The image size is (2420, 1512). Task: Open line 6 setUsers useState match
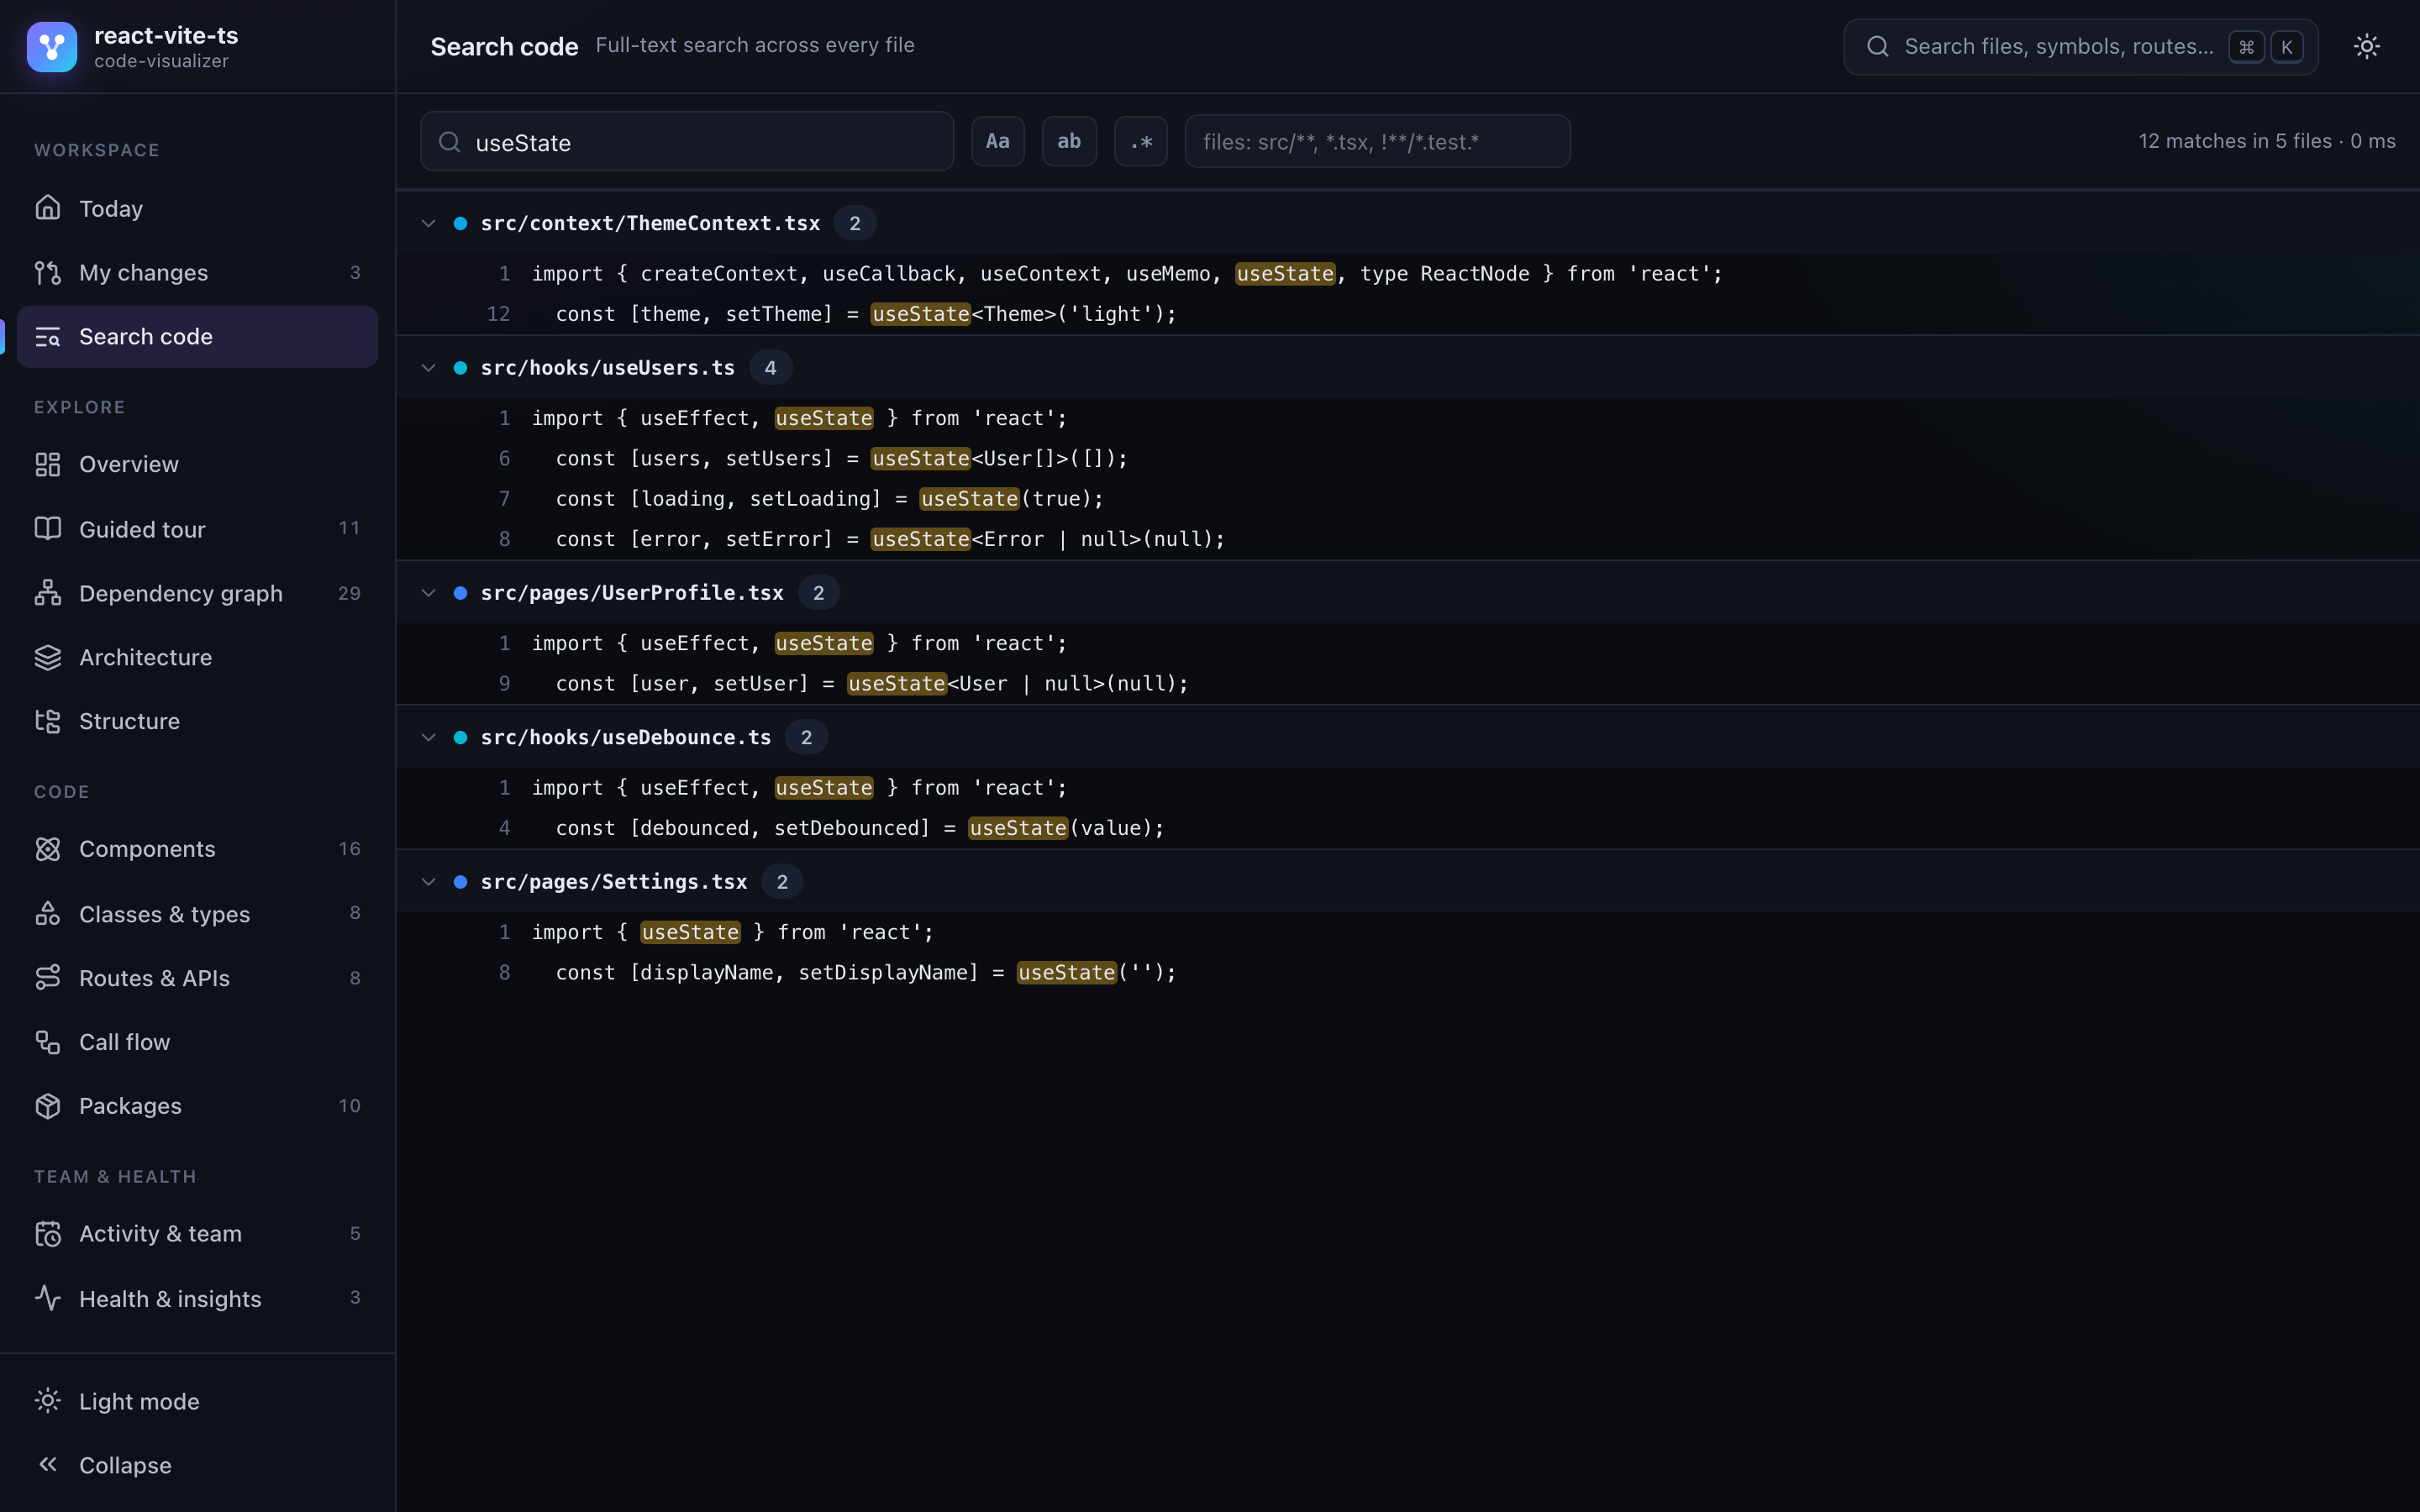pos(1408,459)
